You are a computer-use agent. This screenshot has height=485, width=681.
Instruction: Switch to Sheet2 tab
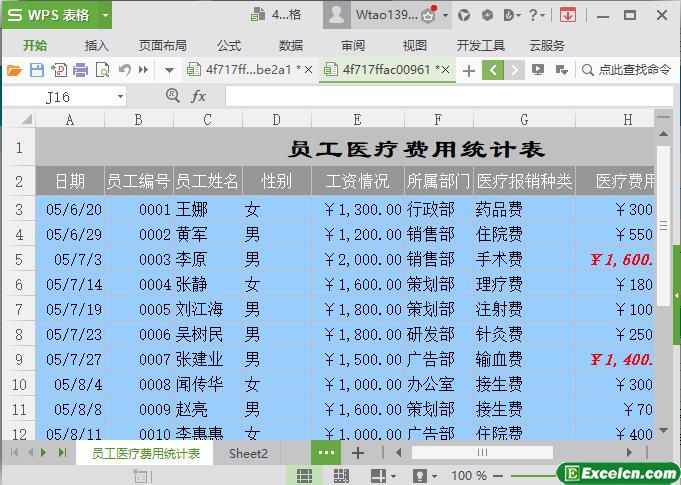[248, 453]
